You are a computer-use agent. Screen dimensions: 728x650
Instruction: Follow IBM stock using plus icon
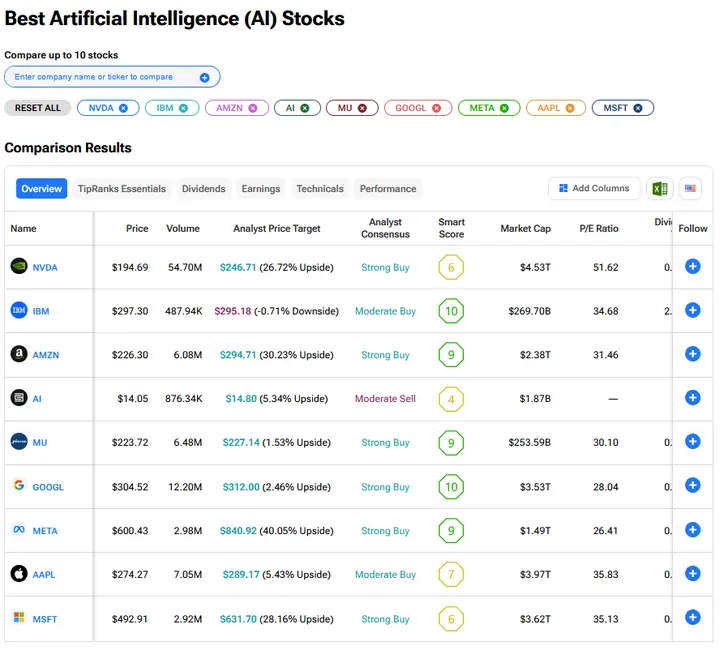point(692,310)
